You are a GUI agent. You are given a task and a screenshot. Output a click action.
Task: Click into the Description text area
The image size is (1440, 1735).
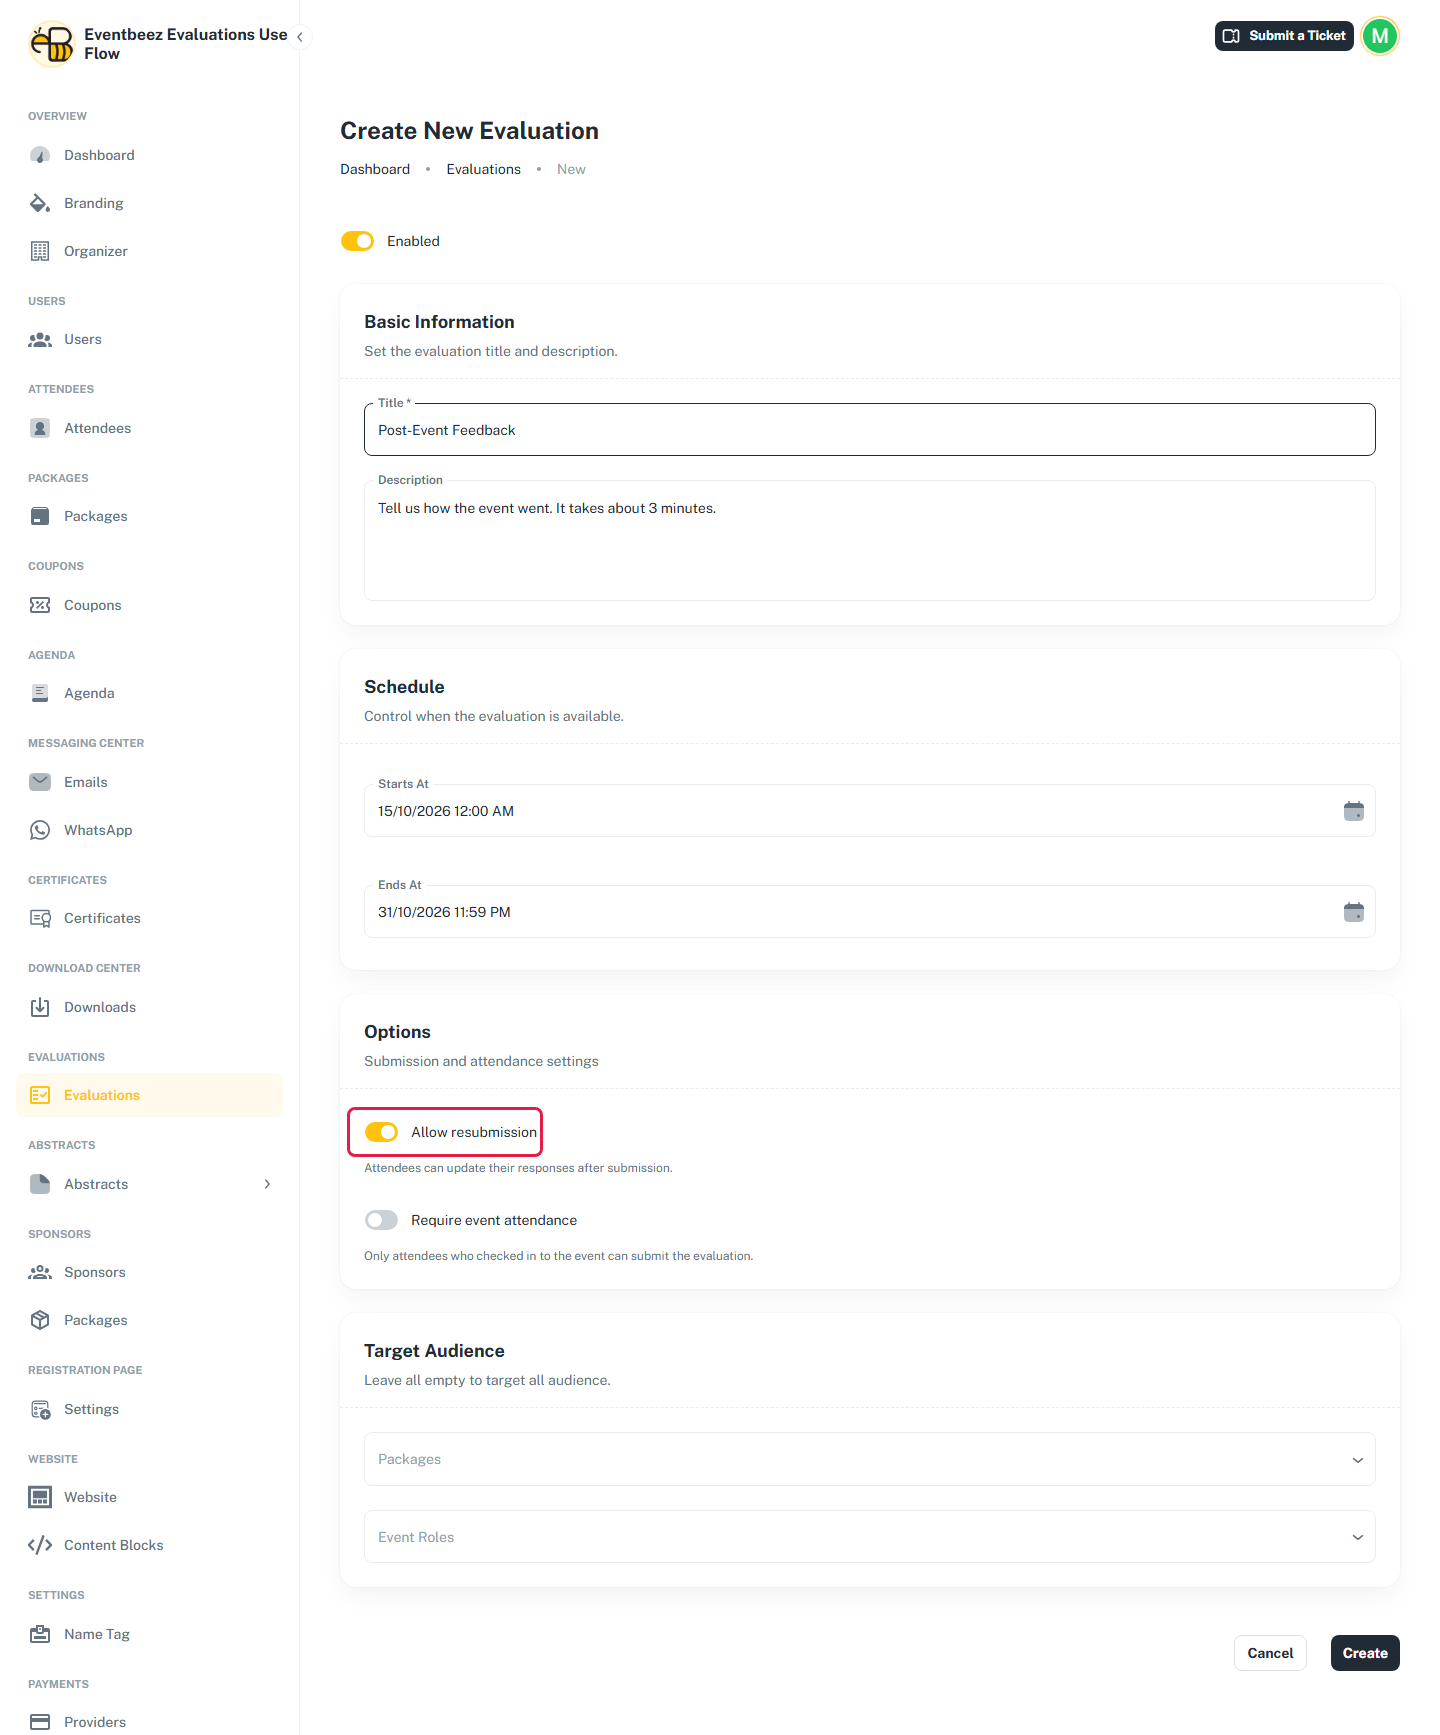point(870,541)
